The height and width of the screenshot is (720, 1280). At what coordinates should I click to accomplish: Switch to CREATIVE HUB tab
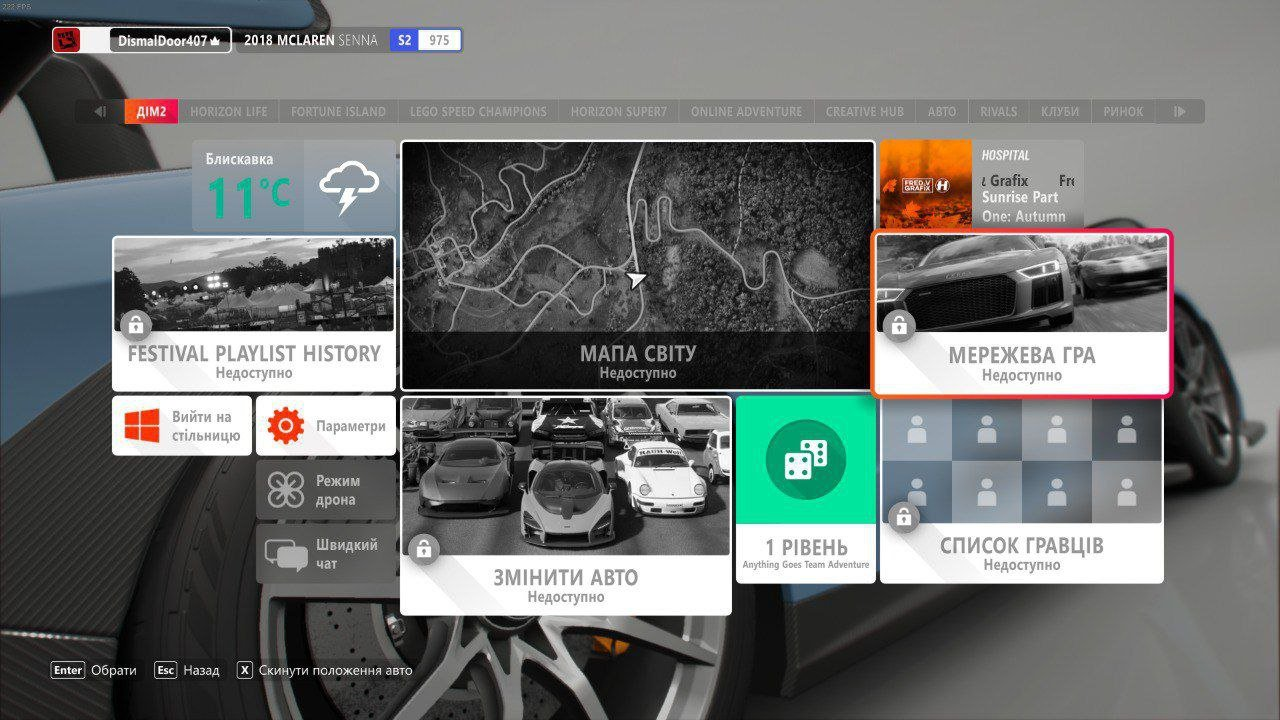tap(865, 112)
